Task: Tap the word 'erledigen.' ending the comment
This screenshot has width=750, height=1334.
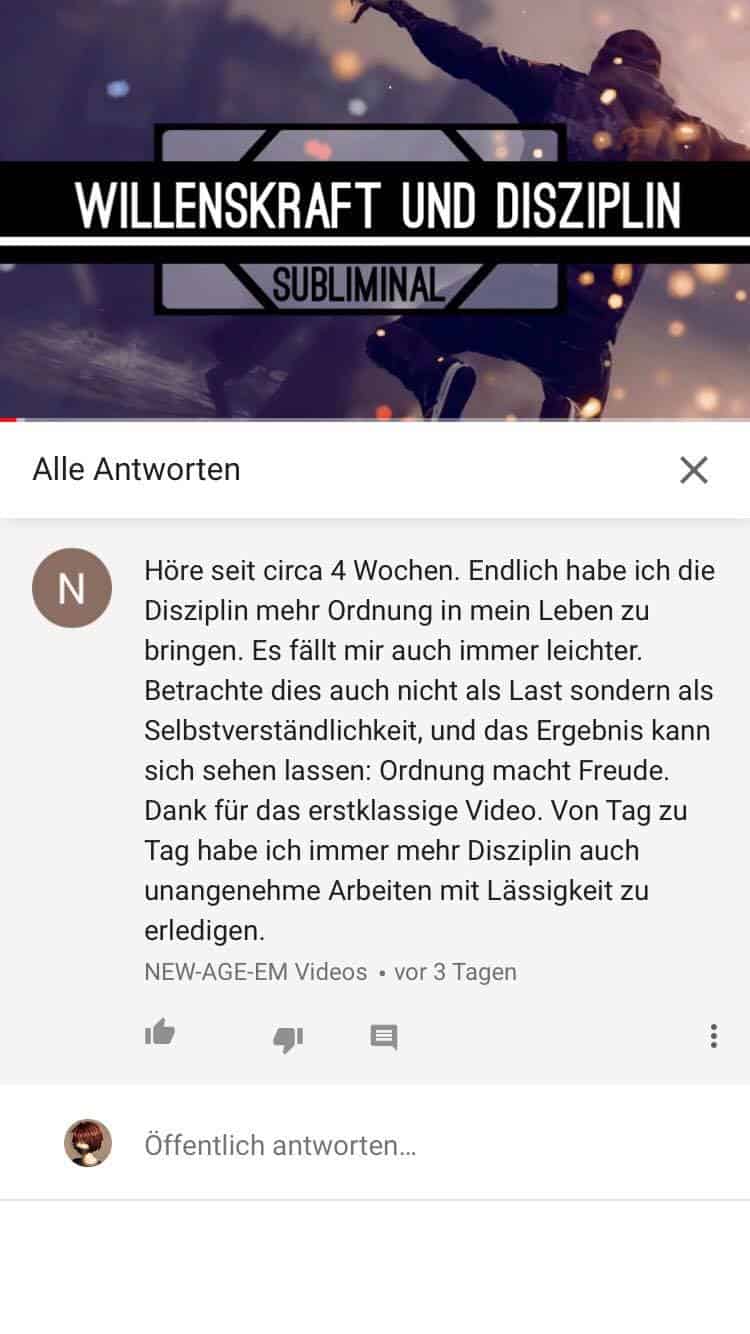Action: (204, 931)
